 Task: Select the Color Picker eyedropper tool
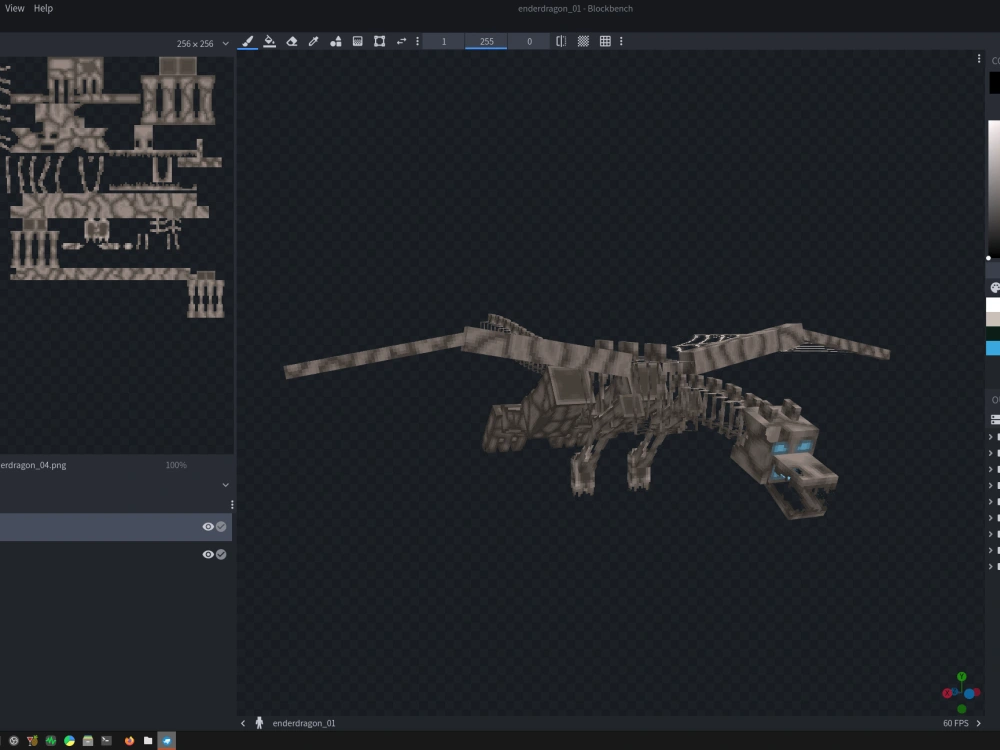click(313, 42)
